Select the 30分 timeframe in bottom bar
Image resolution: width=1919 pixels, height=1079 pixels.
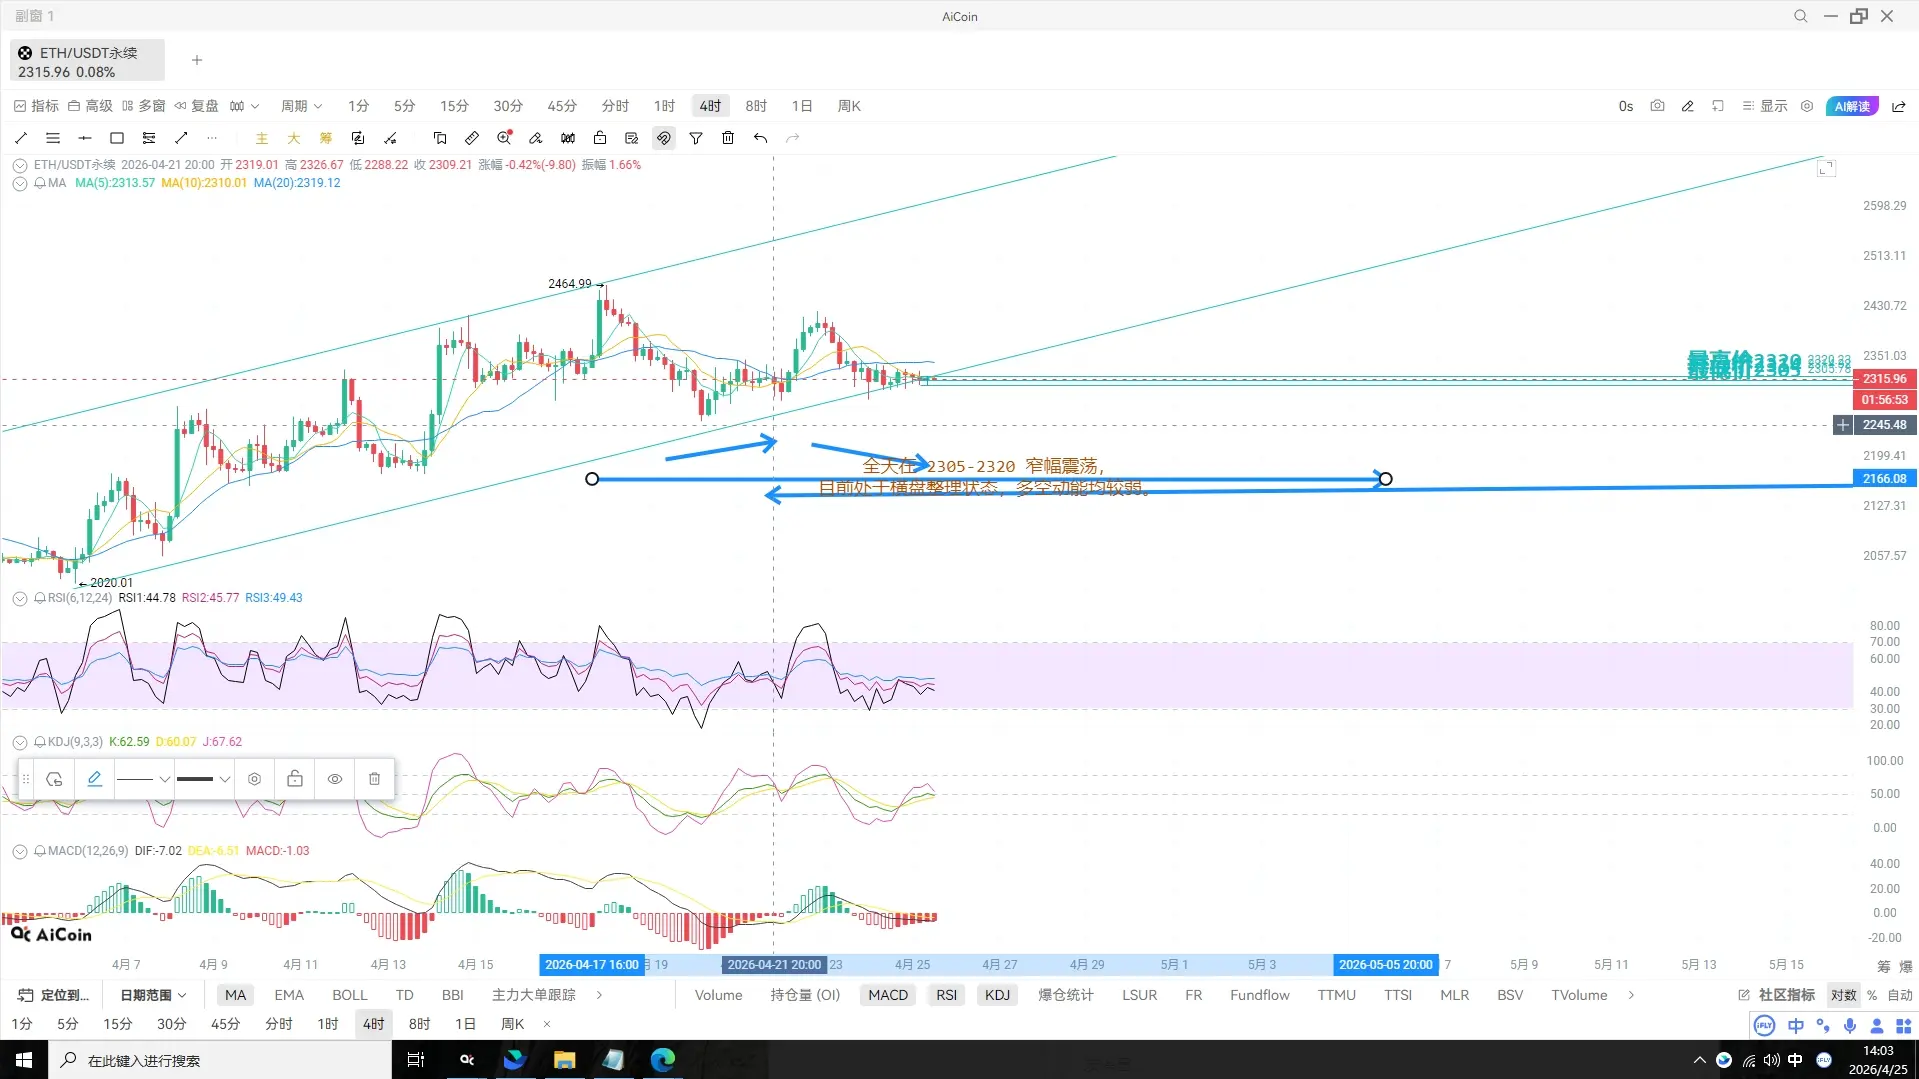pos(172,1024)
